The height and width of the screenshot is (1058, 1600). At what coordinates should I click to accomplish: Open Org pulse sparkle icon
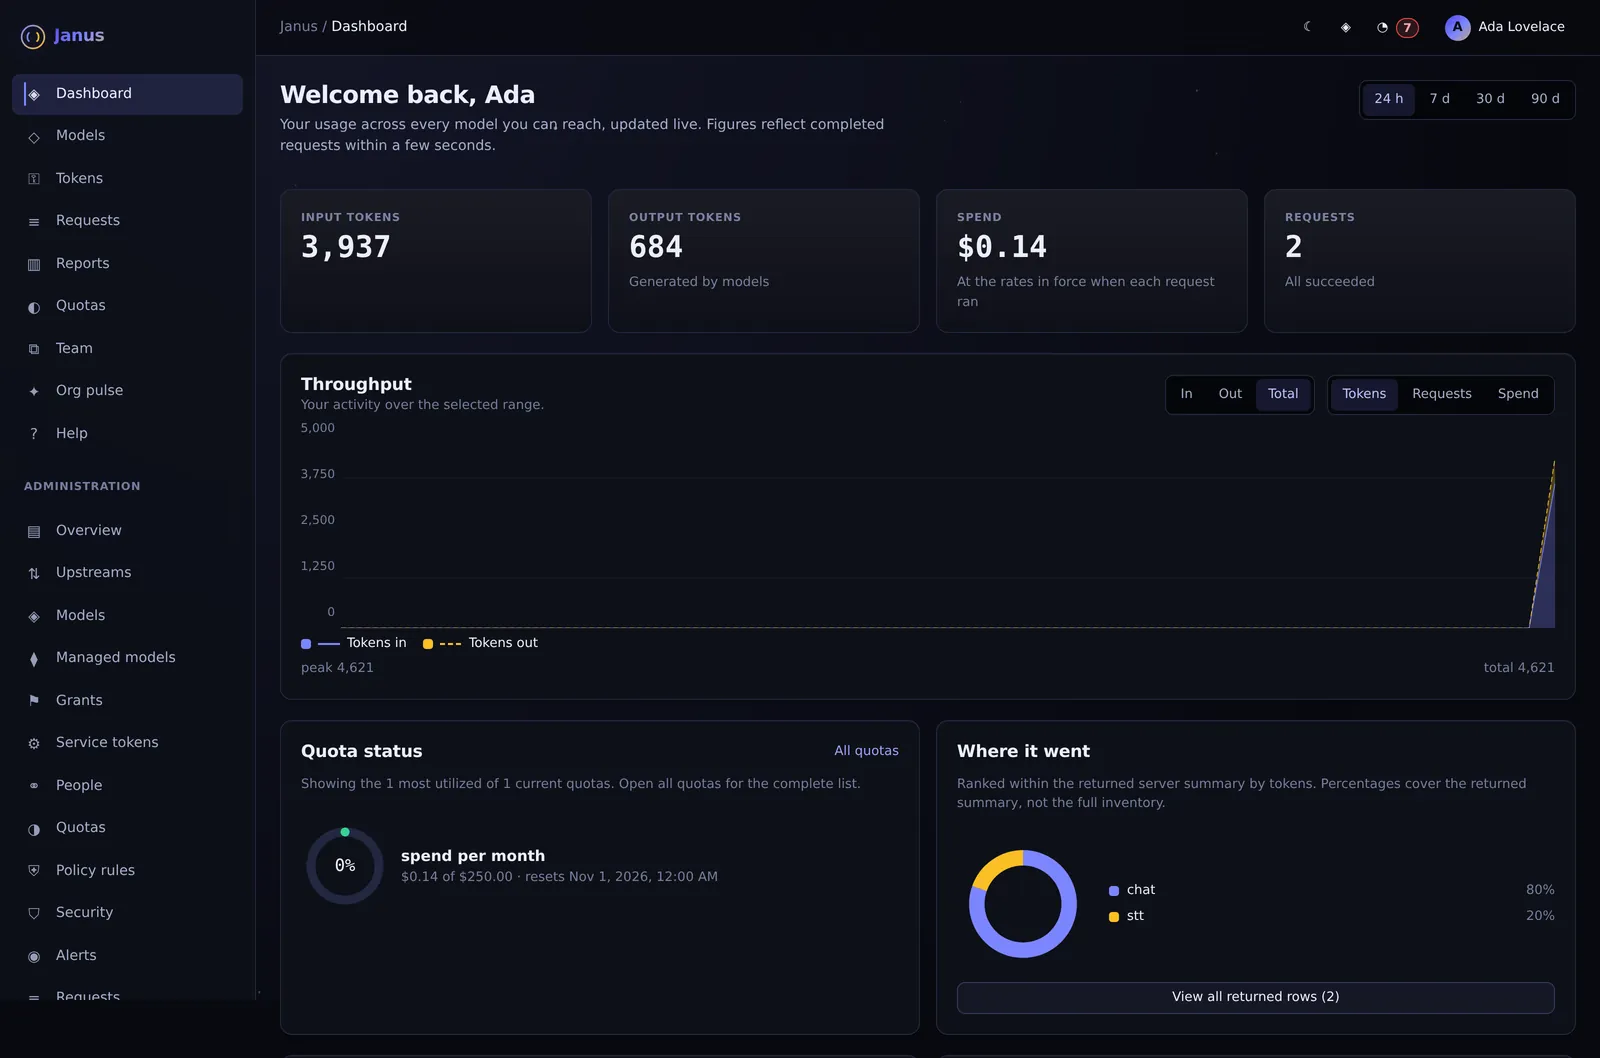[x=34, y=391]
